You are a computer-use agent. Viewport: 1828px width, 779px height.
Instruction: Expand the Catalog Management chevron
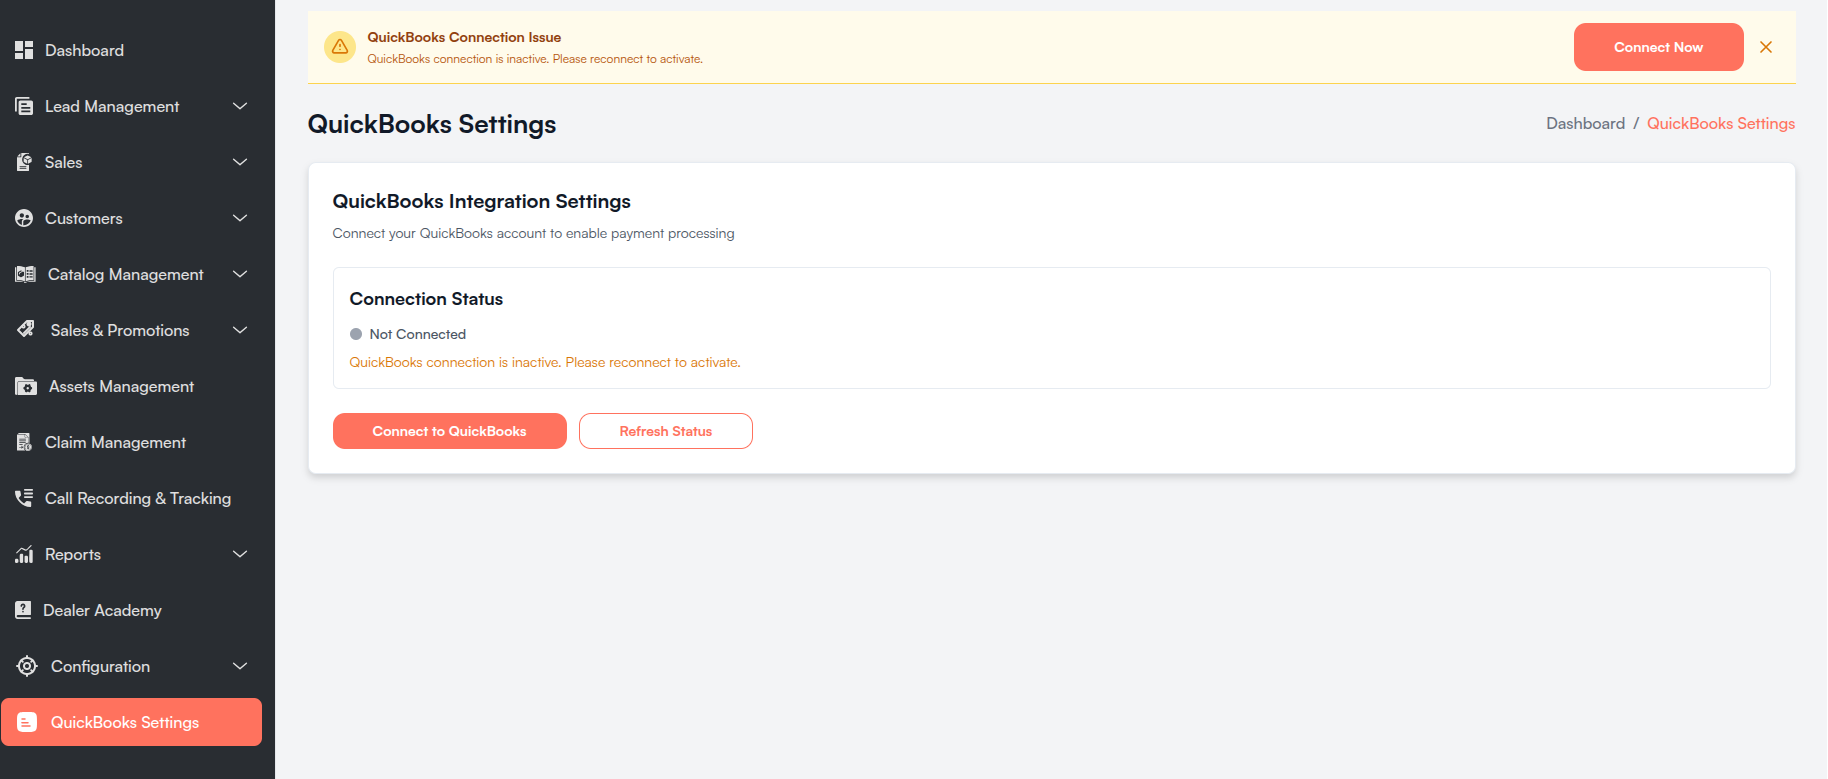[x=240, y=274]
